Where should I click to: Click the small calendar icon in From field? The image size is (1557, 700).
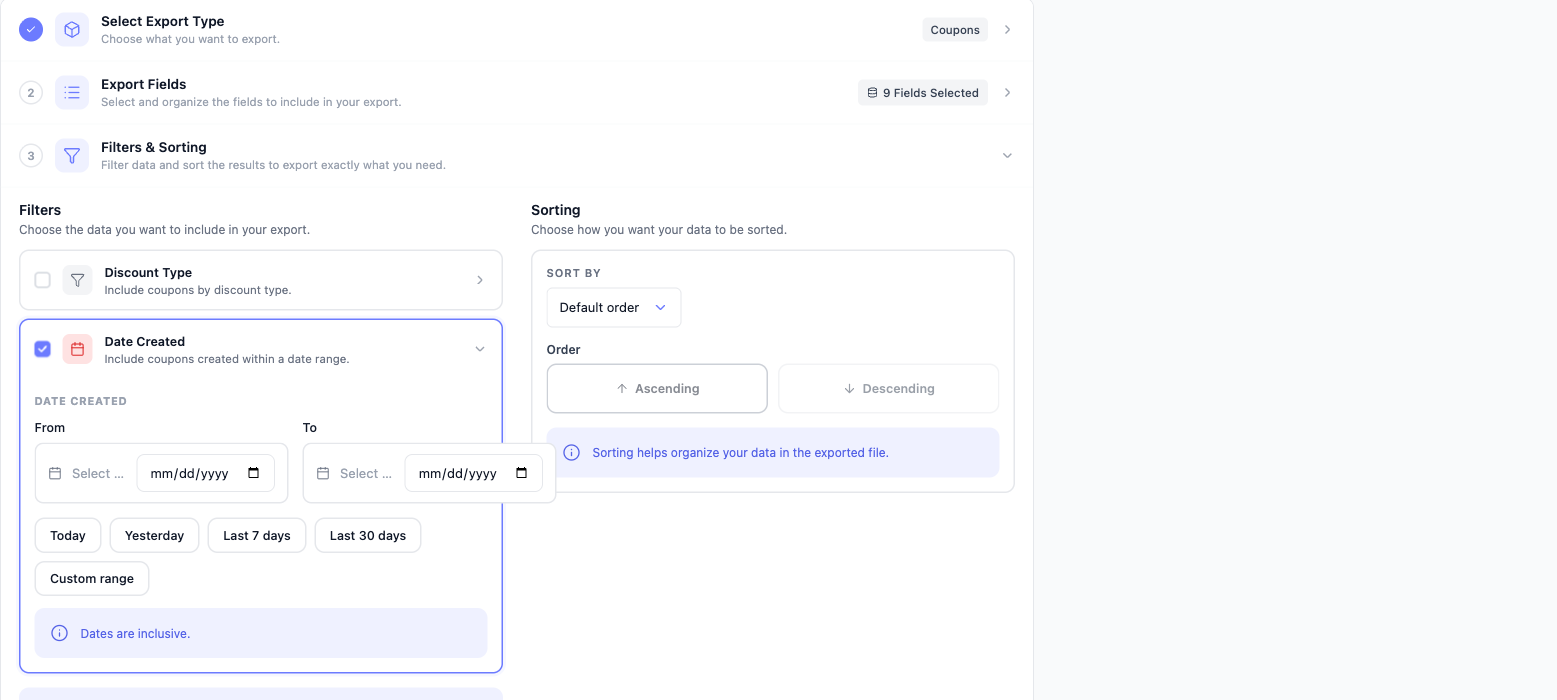55,473
